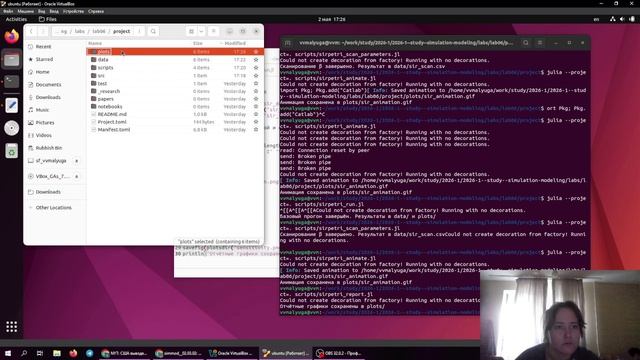Open the optical disc icon in dock
Screen dimensions: 640x360
(x=11, y=128)
